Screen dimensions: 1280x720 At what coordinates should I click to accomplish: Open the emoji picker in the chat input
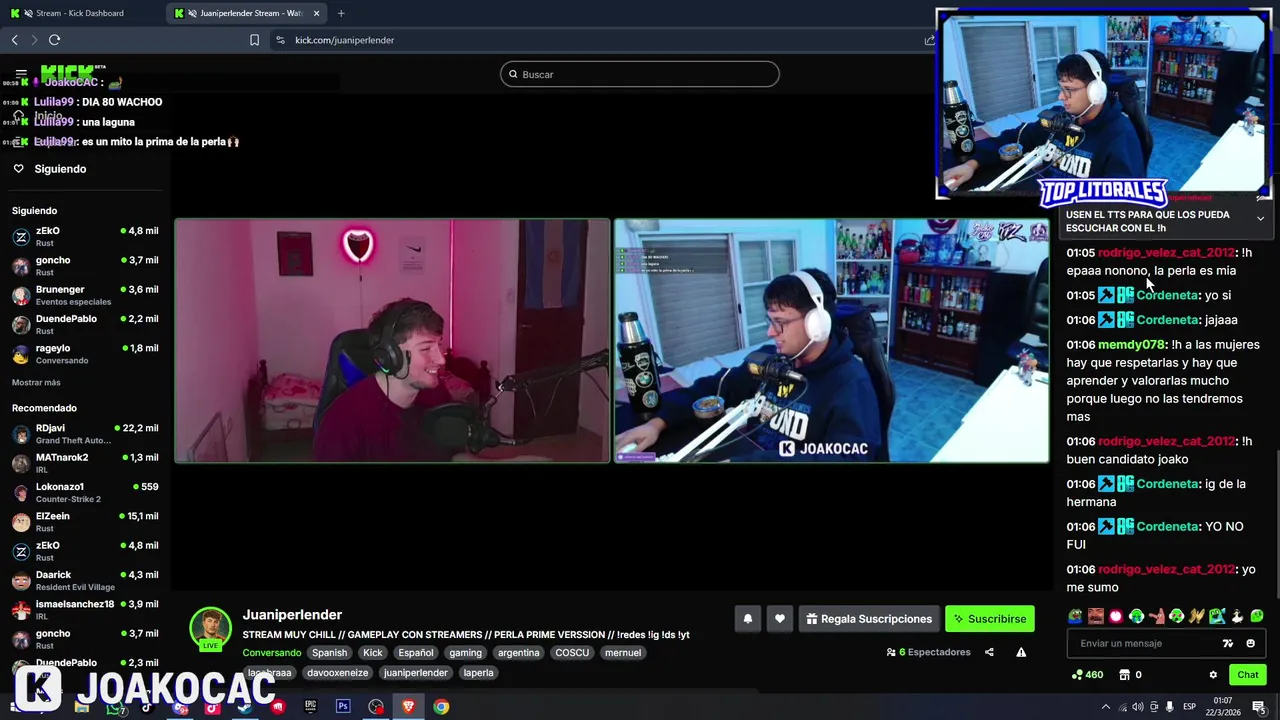(1250, 643)
